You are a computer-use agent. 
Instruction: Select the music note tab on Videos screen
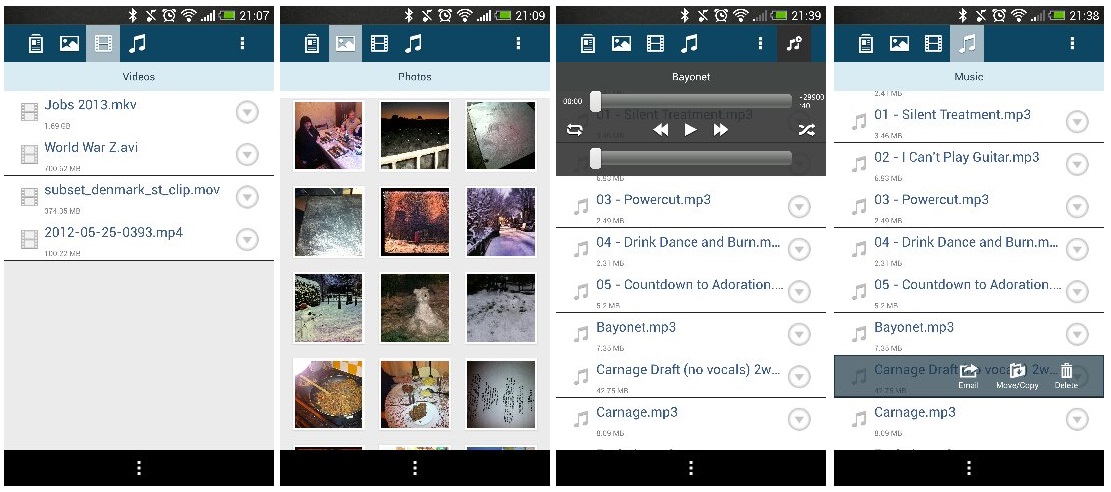(x=137, y=44)
